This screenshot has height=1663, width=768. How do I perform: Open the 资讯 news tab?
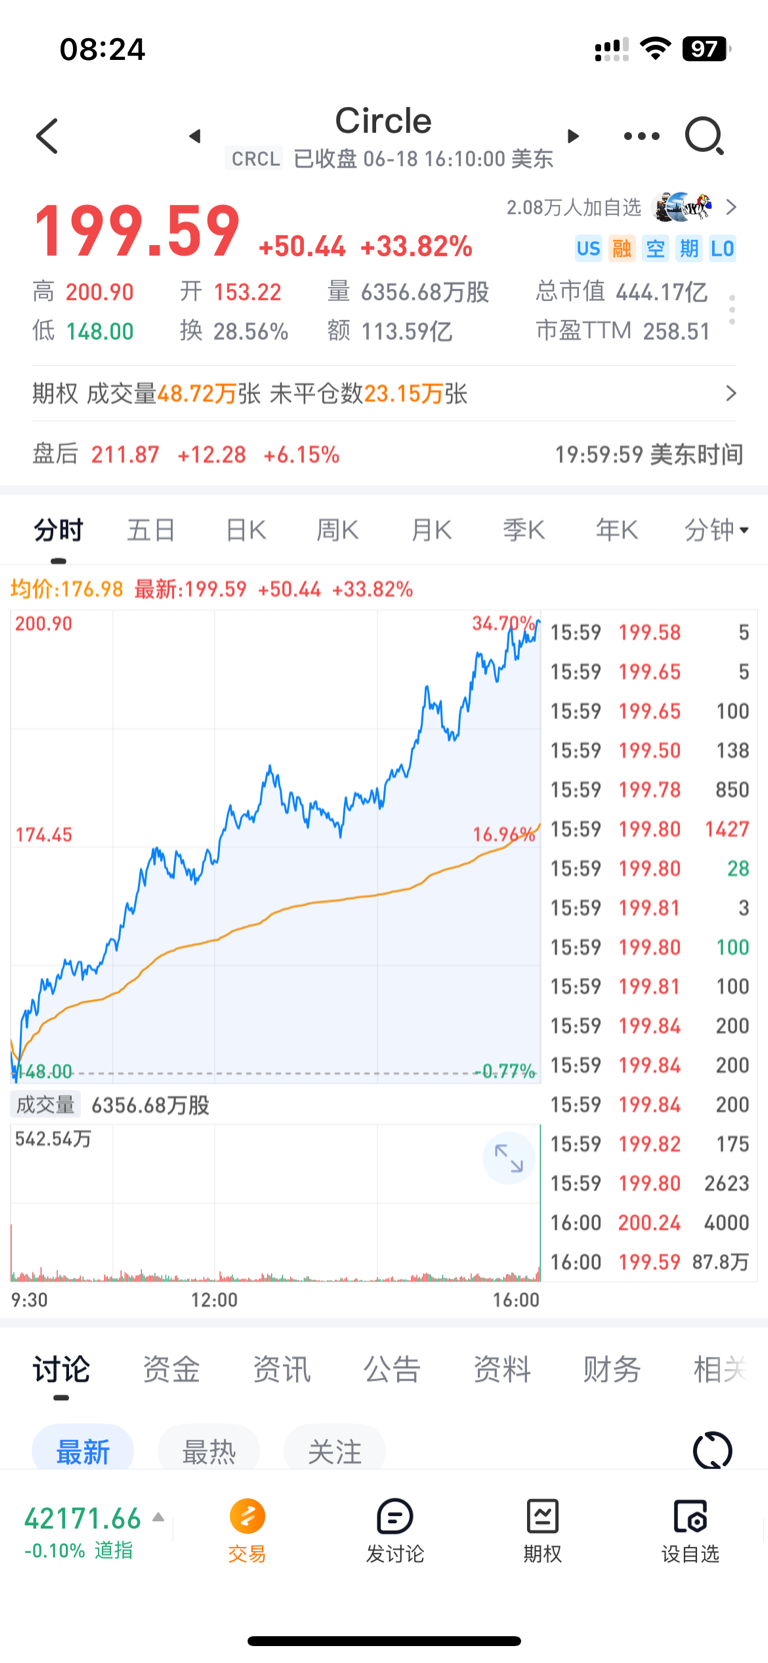pos(281,1369)
